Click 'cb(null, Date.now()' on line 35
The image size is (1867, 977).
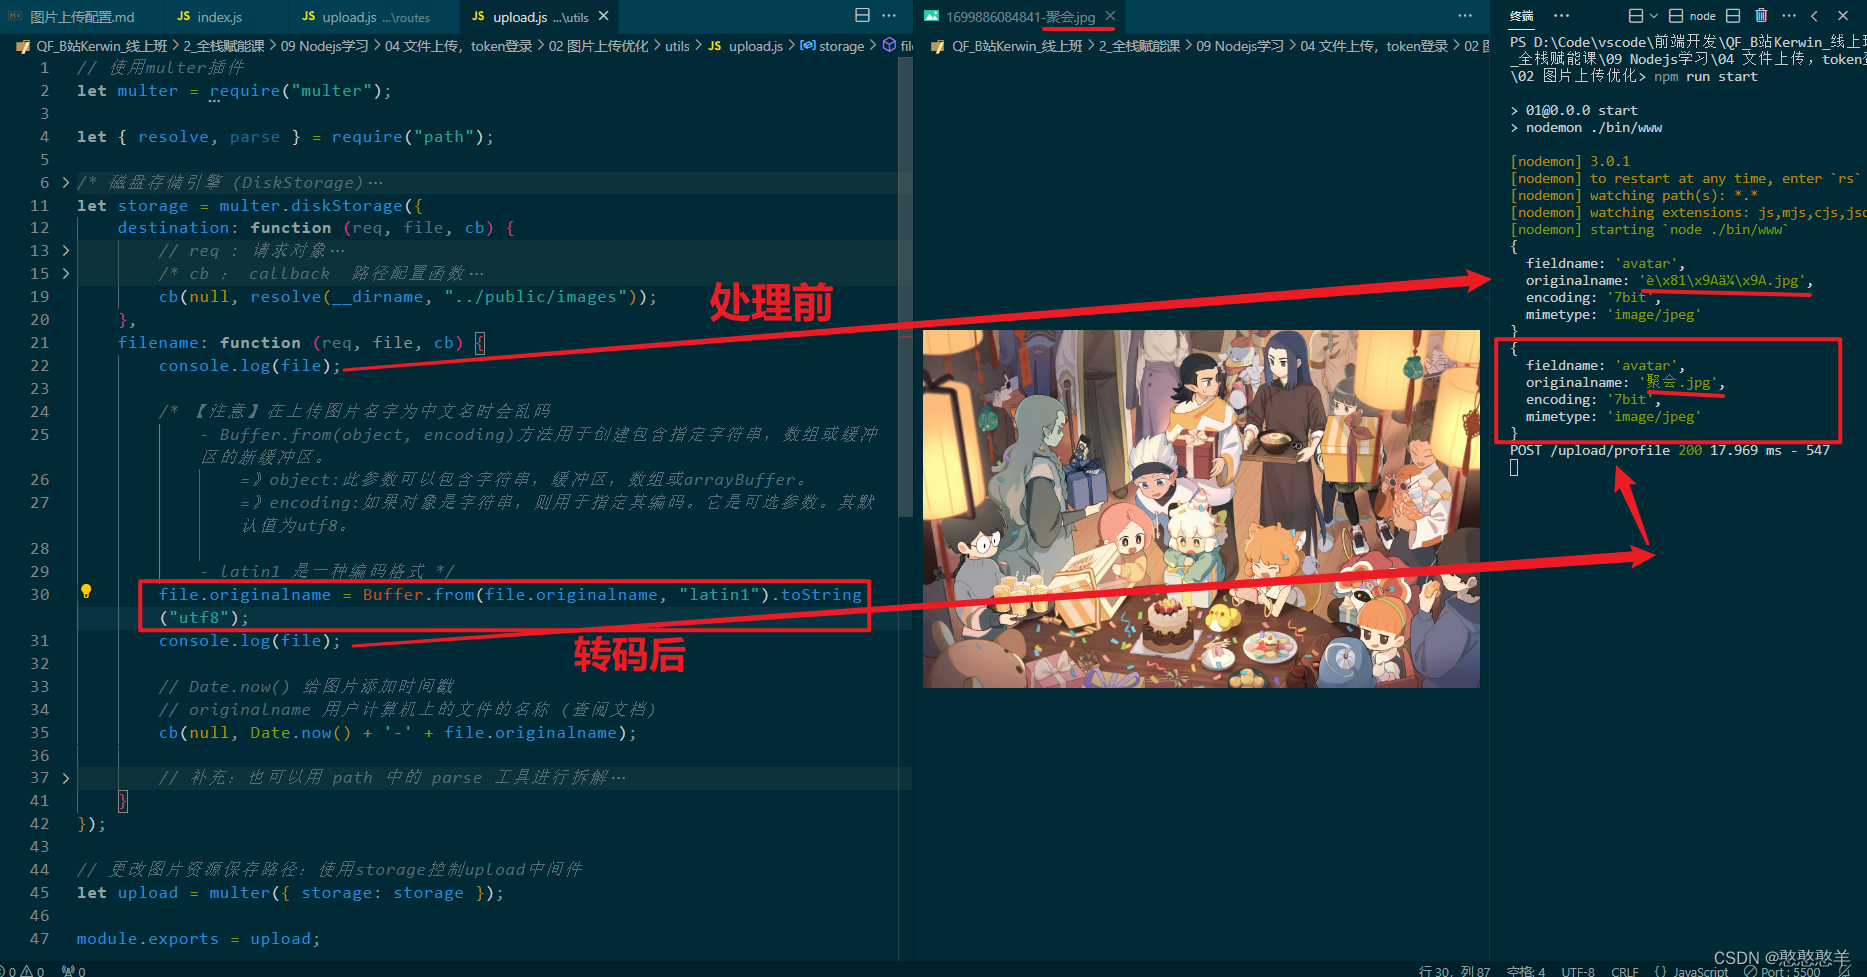397,732
